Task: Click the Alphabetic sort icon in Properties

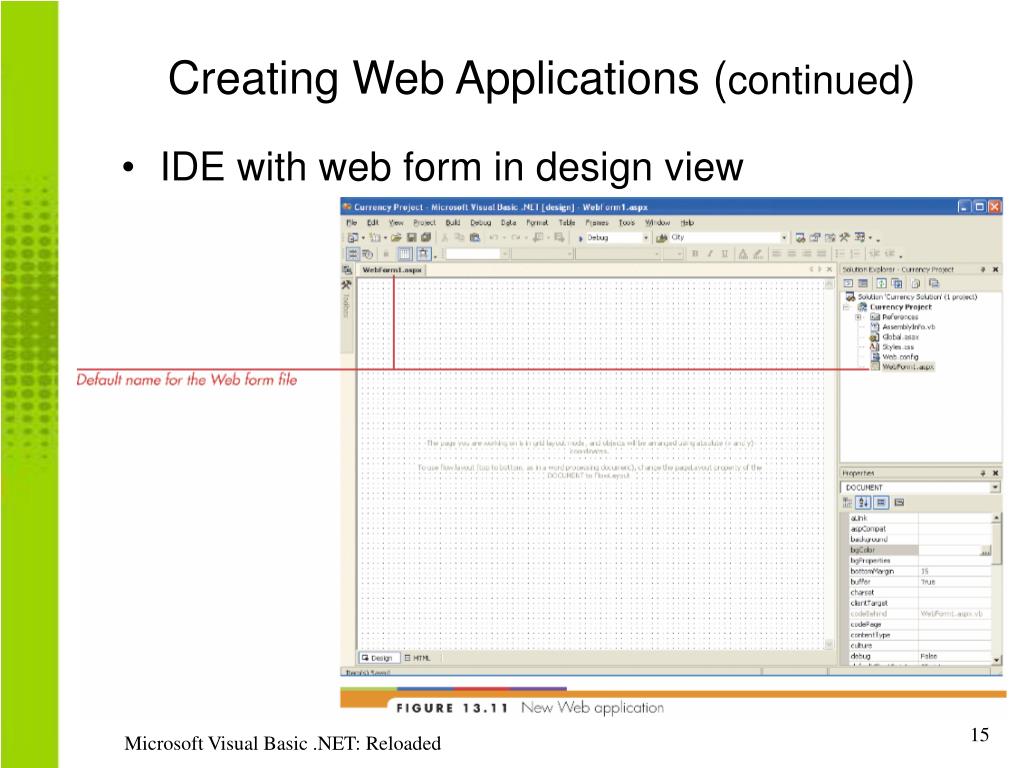Action: tap(863, 502)
